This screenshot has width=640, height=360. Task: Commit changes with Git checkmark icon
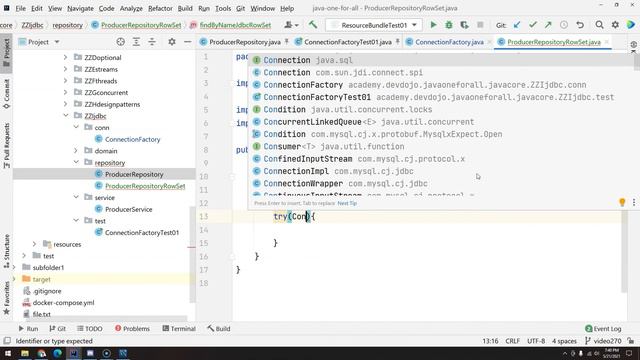click(x=533, y=25)
